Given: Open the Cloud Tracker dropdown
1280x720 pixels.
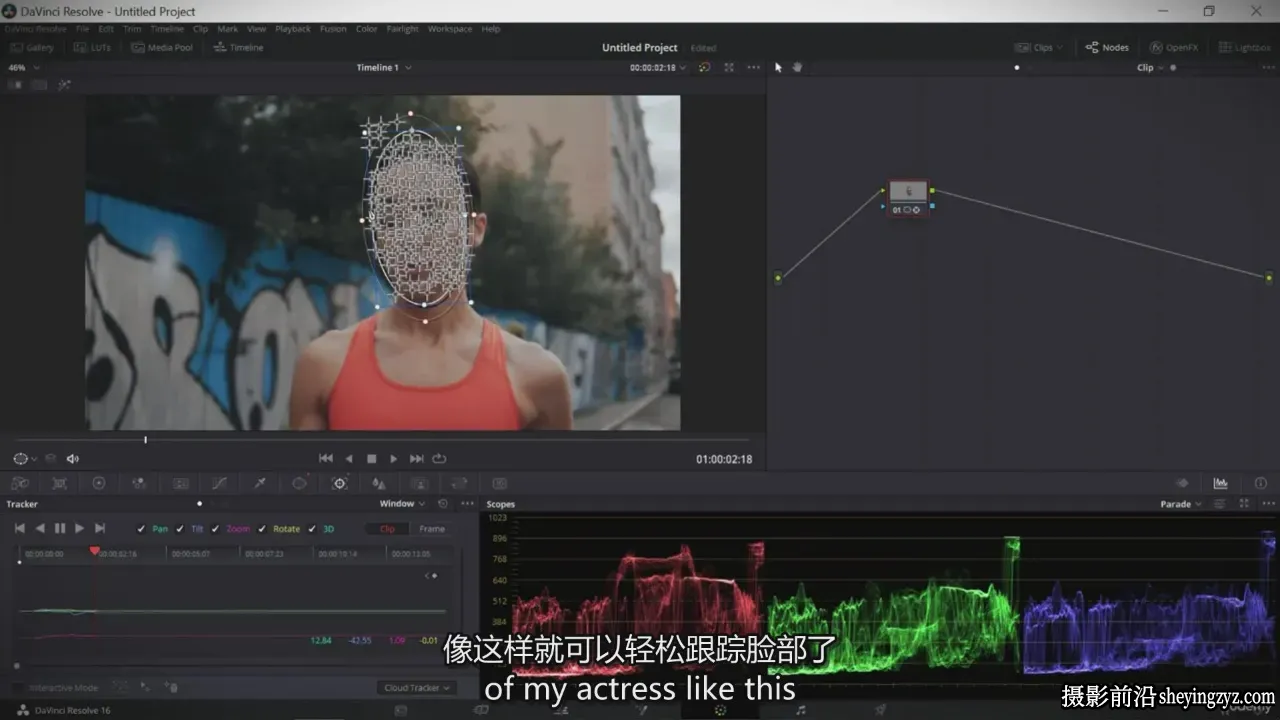Looking at the screenshot, I should pos(417,688).
